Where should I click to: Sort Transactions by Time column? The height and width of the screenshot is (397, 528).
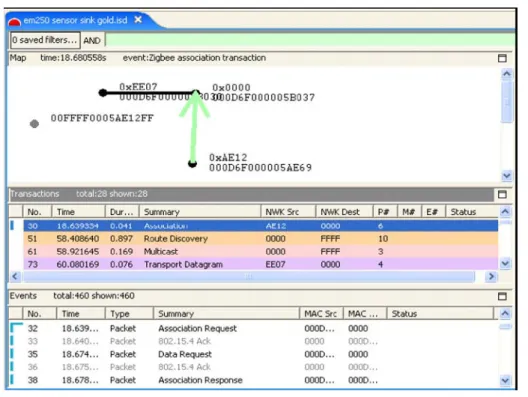78,212
